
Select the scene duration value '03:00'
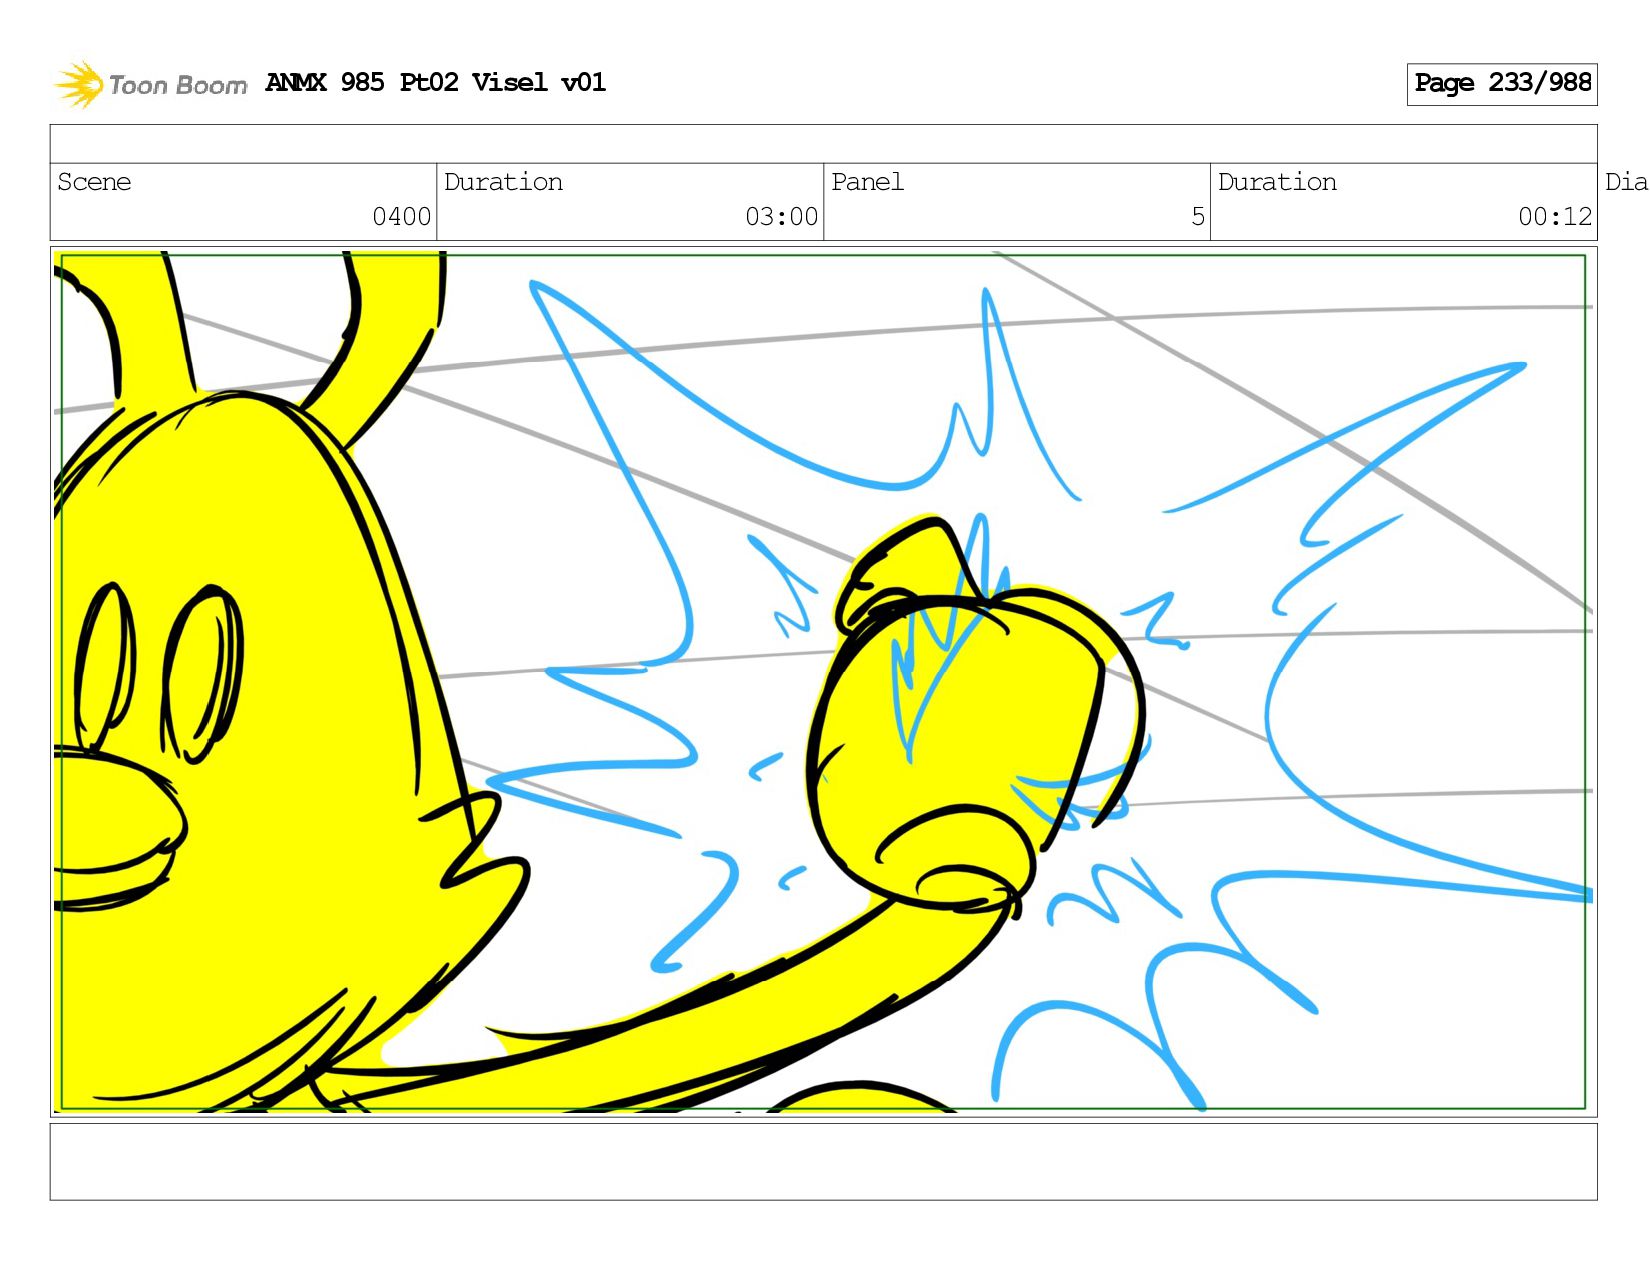pos(781,217)
